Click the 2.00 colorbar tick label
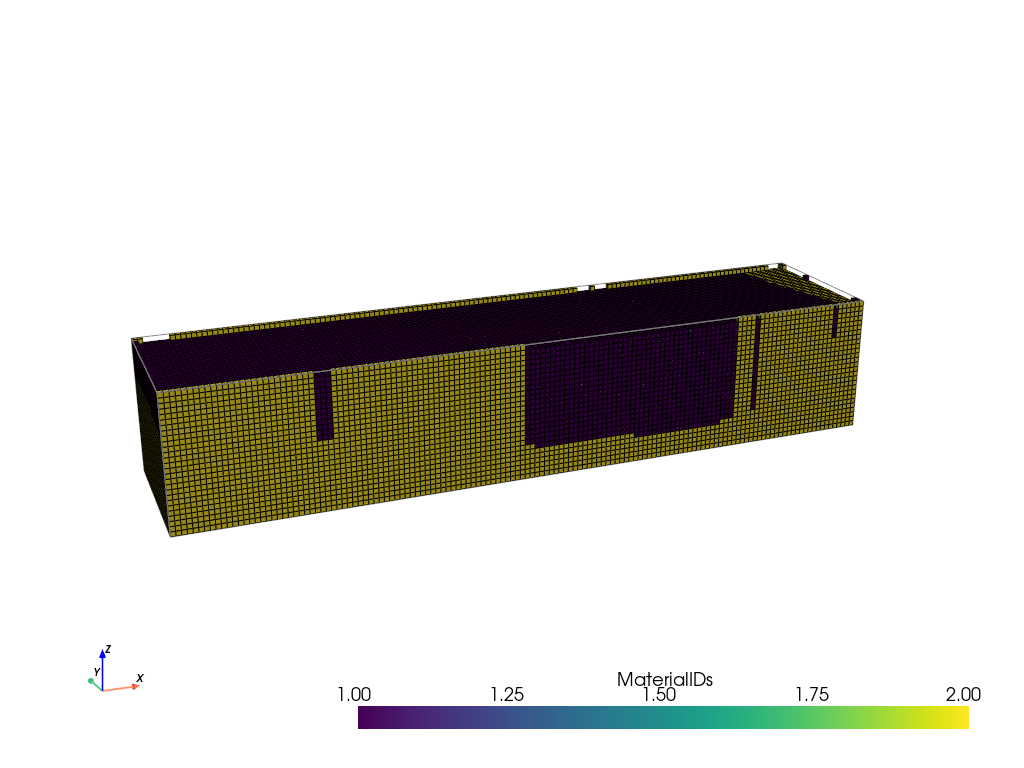The height and width of the screenshot is (768, 1024). (963, 694)
